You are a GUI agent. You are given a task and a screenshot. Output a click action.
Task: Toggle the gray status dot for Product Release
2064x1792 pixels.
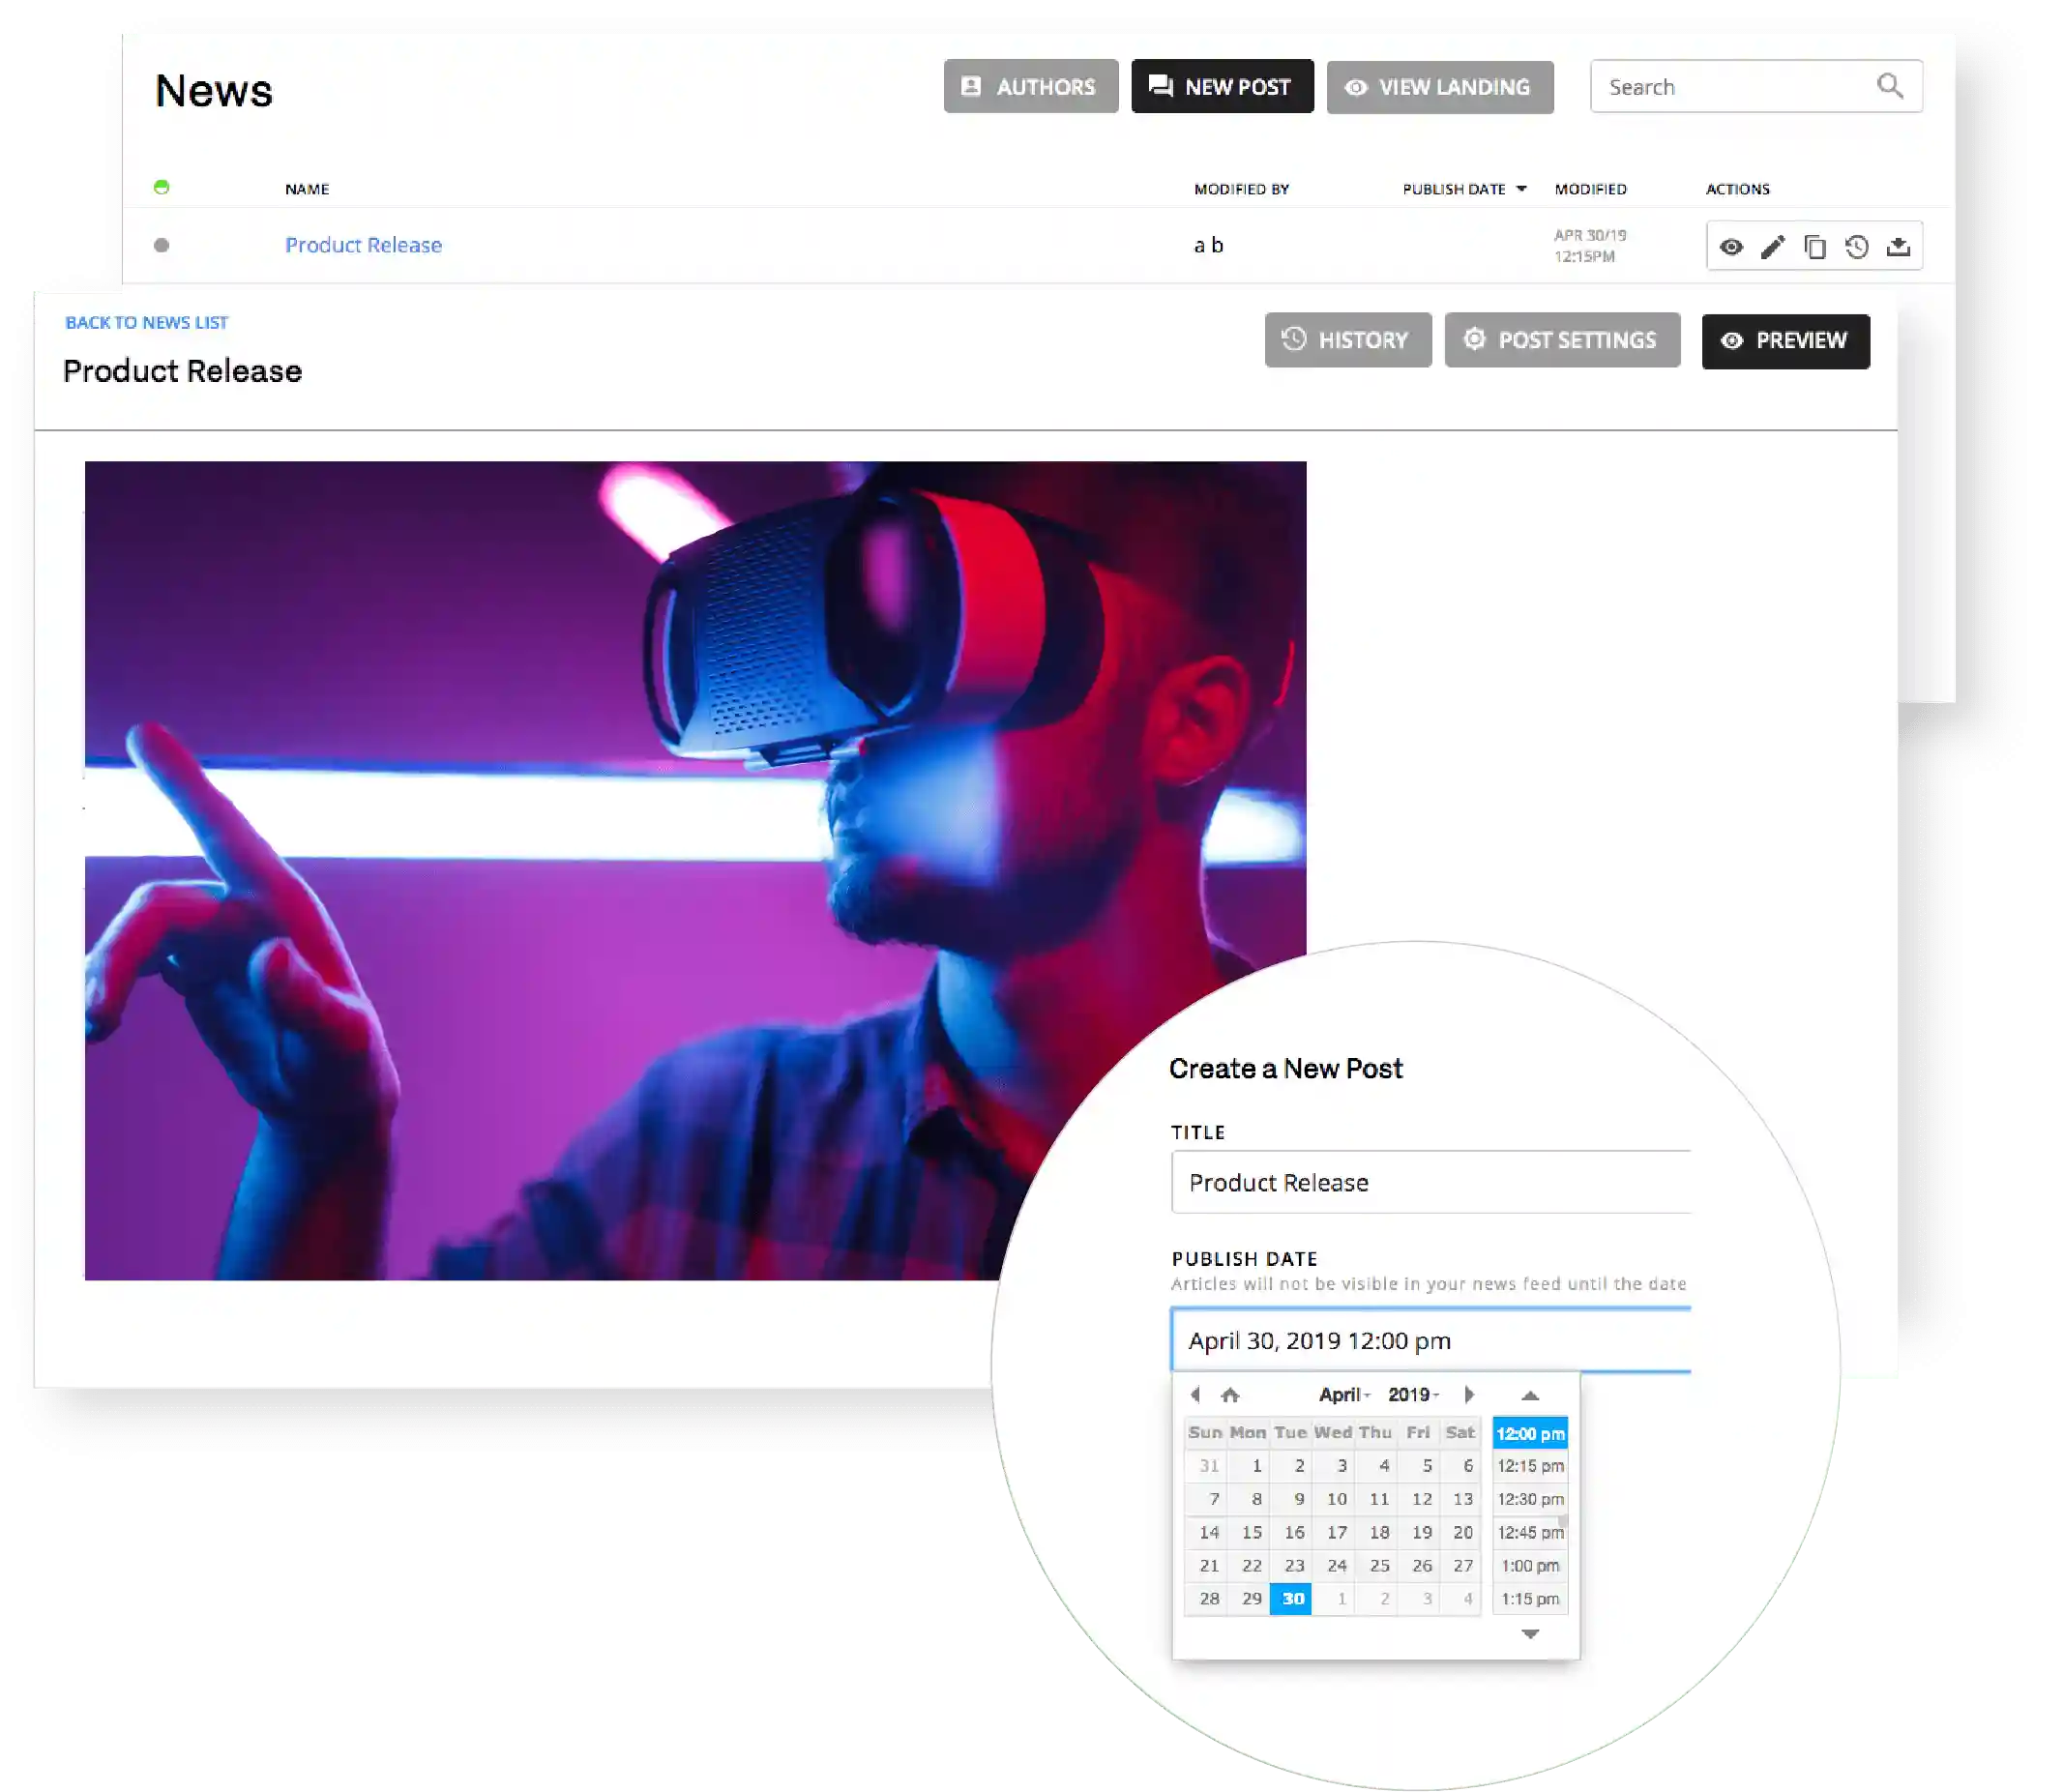pos(162,245)
